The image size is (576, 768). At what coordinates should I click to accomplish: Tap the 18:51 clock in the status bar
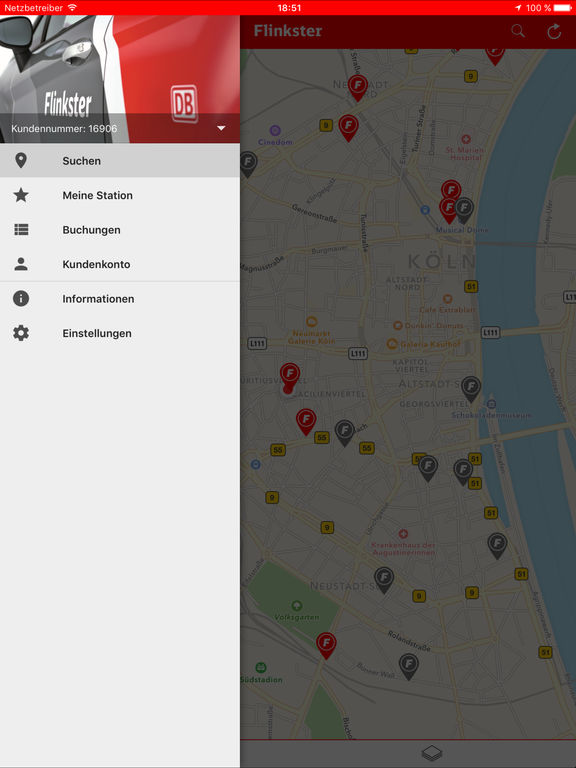coord(289,7)
